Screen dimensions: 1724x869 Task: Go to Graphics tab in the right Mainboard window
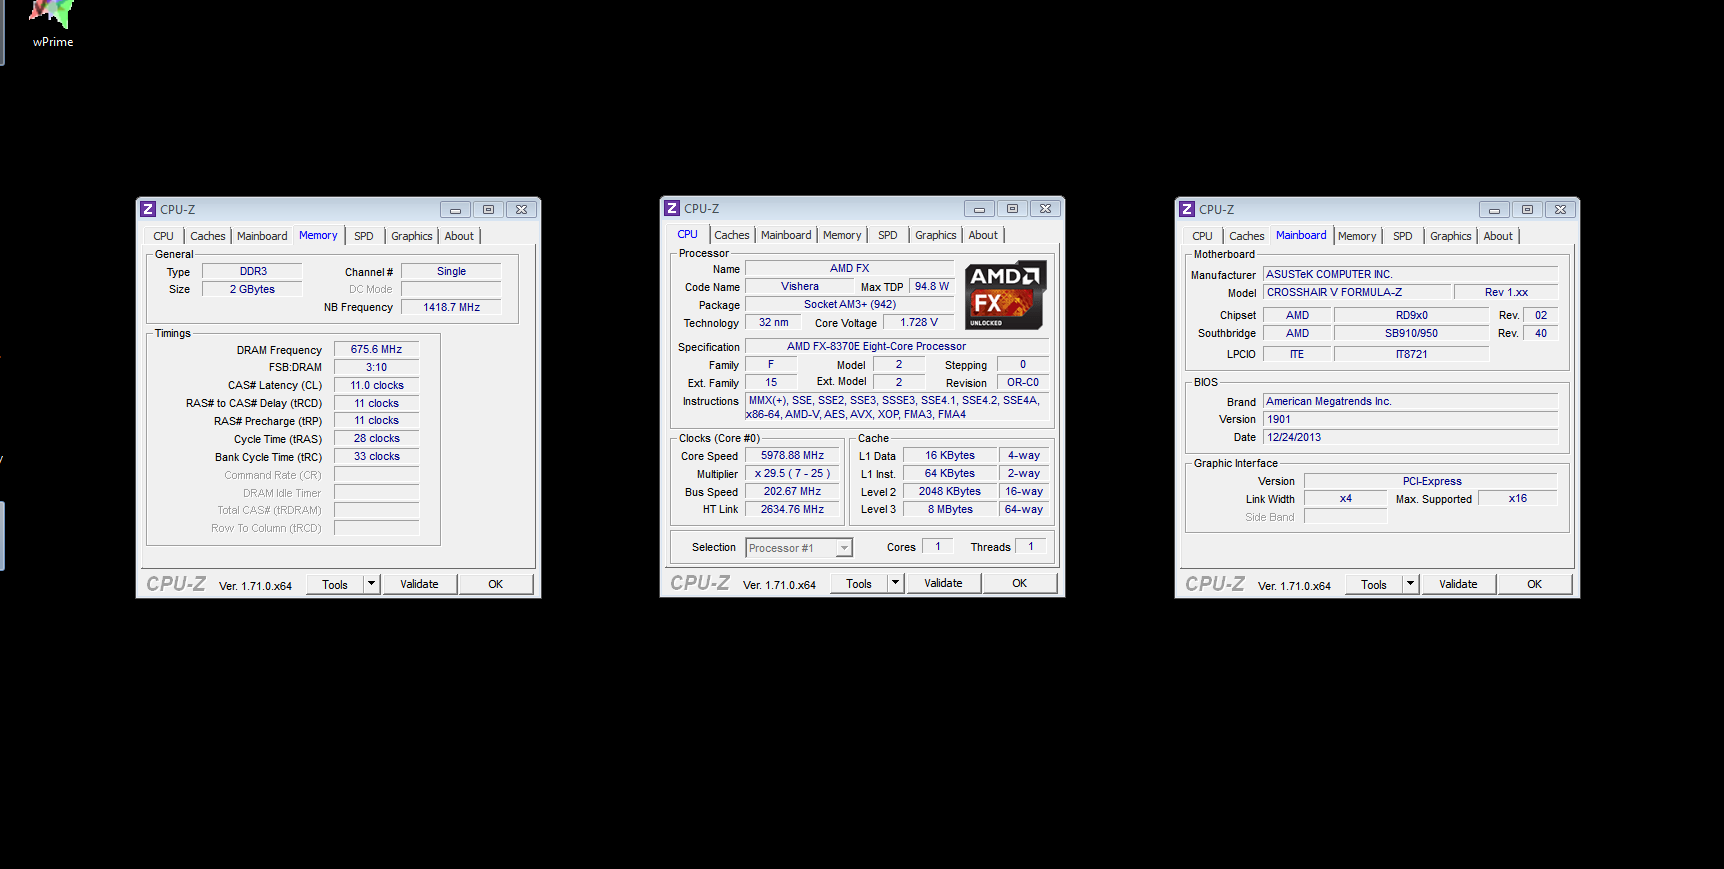click(1451, 236)
